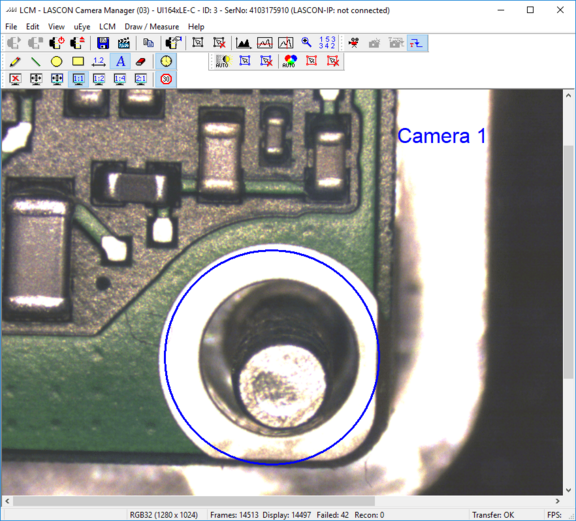The height and width of the screenshot is (521, 576).
Task: Click the clear area of interest icon
Action: pyautogui.click(x=219, y=43)
